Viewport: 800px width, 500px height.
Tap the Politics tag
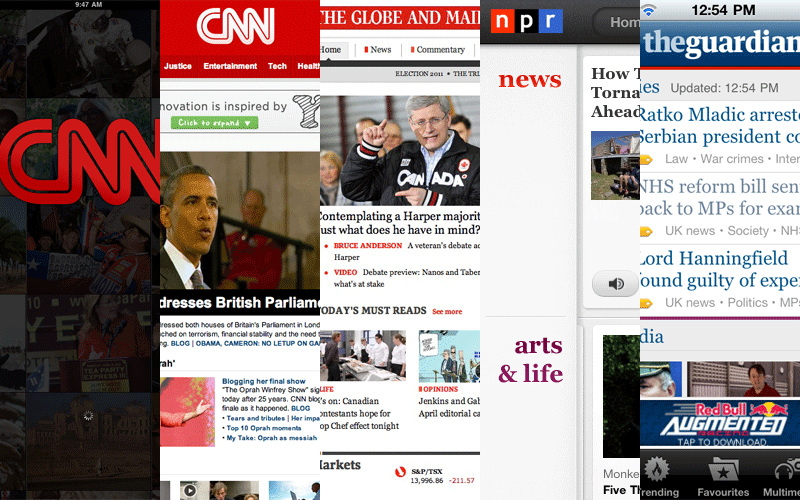[747, 303]
